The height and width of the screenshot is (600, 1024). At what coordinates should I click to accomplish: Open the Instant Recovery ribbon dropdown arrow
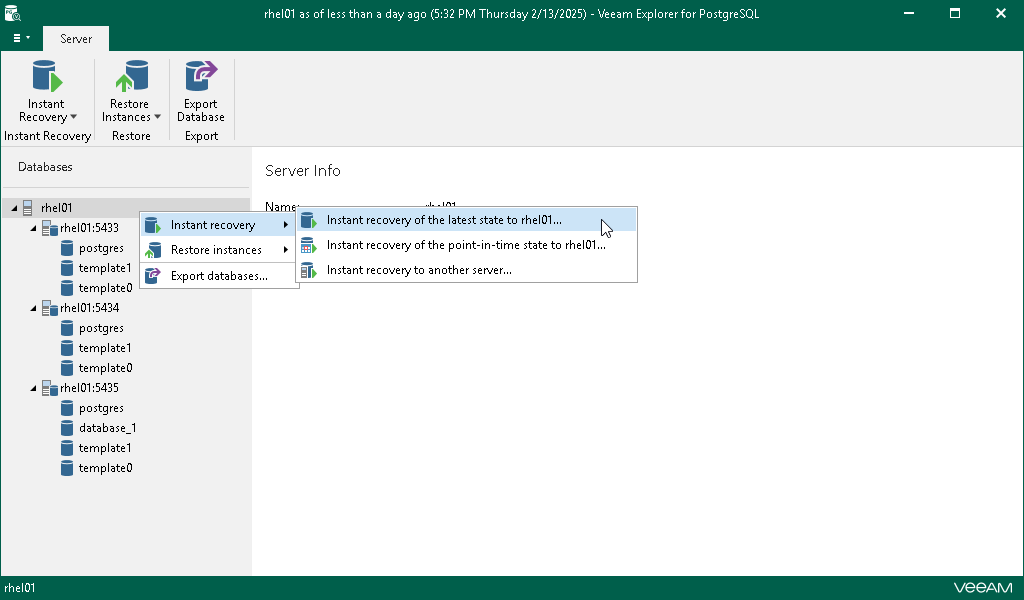(73, 117)
